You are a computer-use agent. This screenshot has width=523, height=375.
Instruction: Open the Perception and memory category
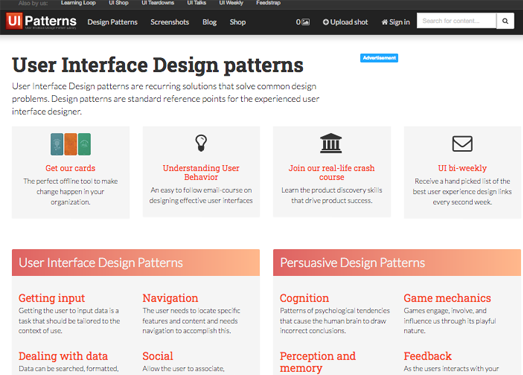pos(318,362)
